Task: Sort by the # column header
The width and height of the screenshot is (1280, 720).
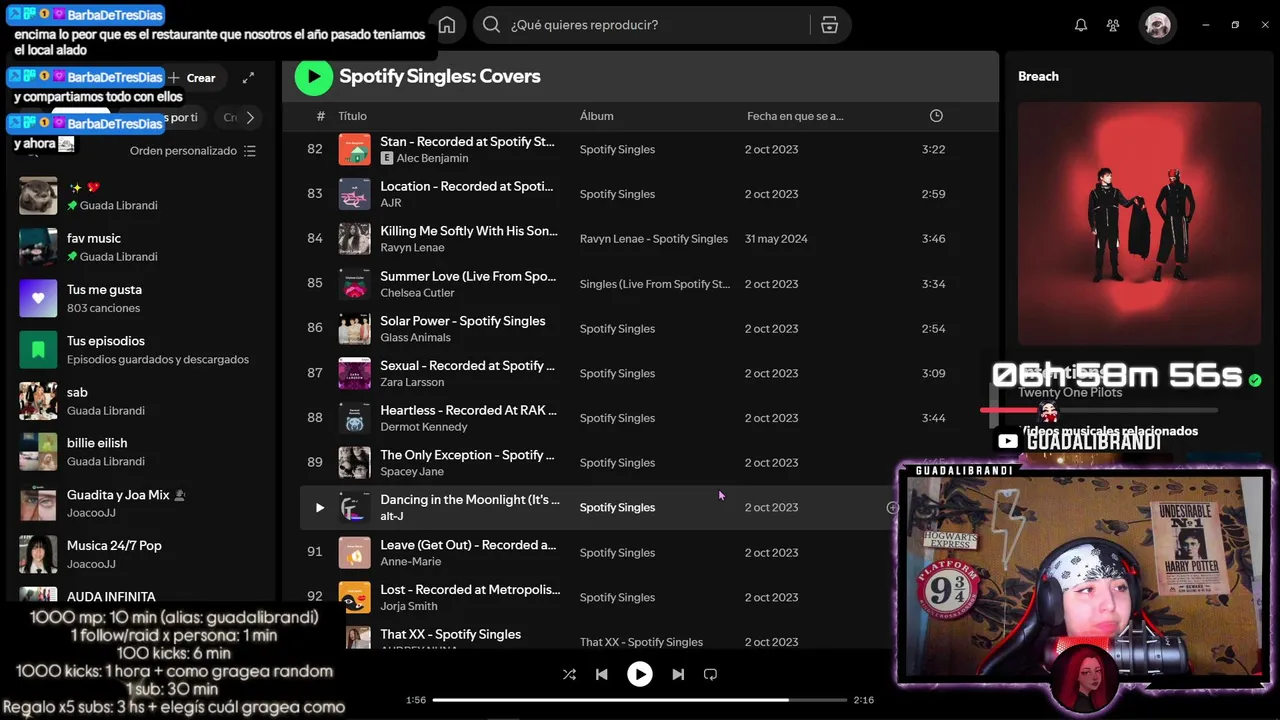Action: [x=320, y=116]
